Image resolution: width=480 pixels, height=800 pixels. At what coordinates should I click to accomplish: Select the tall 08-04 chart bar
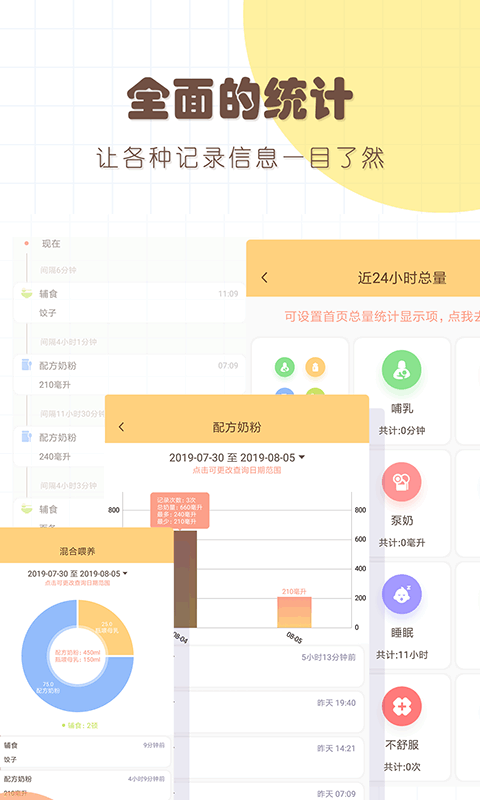185,579
